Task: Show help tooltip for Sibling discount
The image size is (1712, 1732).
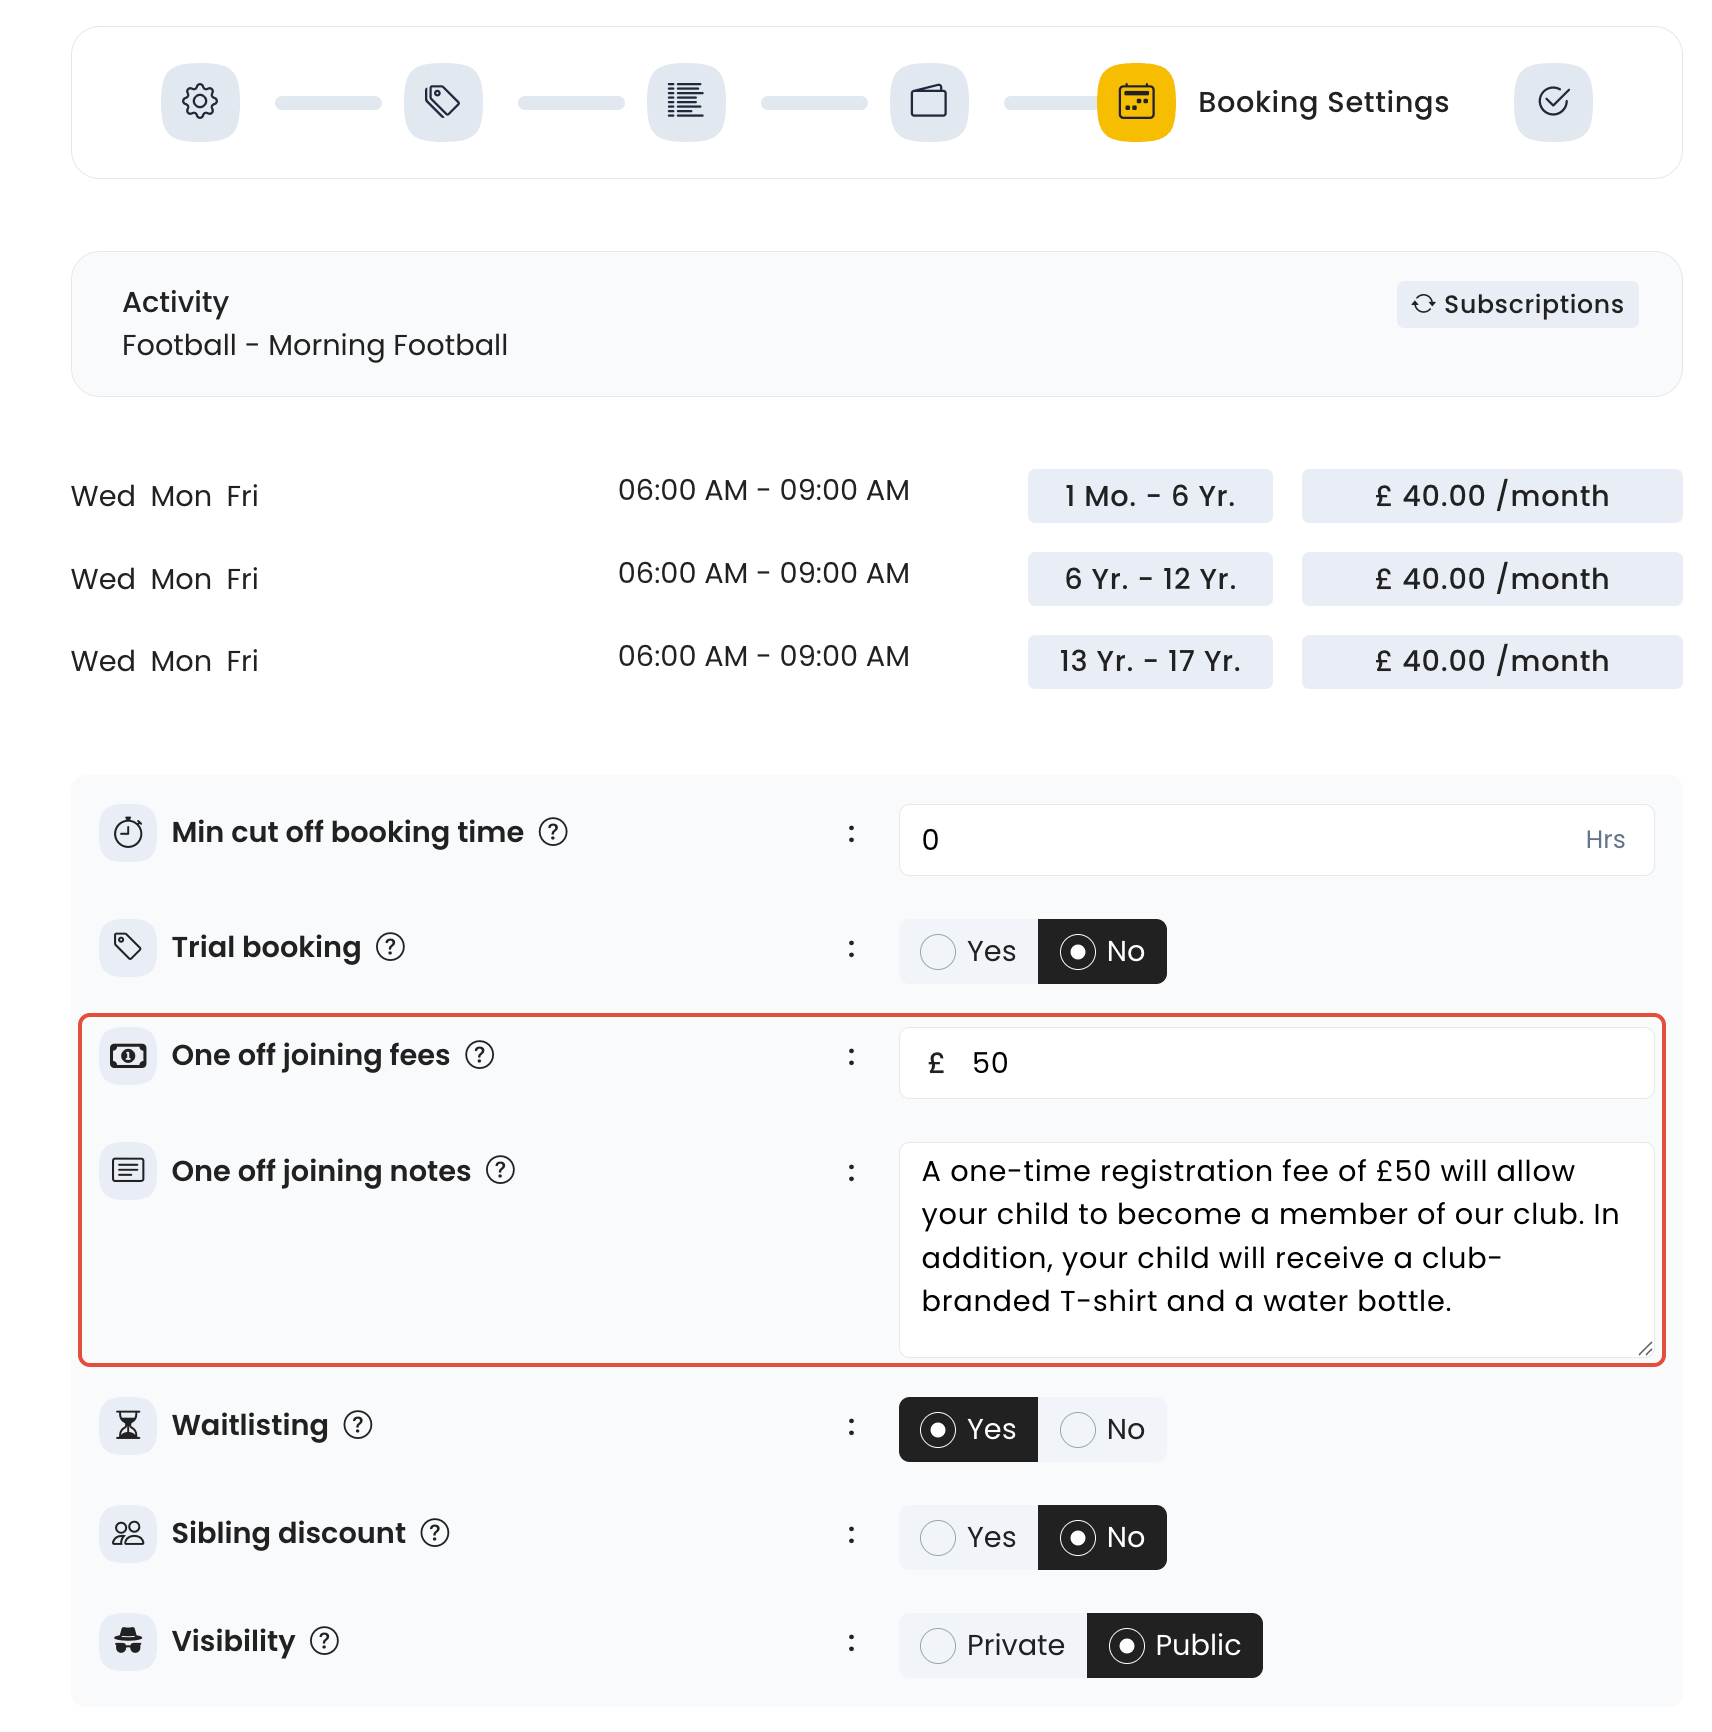Action: [x=435, y=1533]
